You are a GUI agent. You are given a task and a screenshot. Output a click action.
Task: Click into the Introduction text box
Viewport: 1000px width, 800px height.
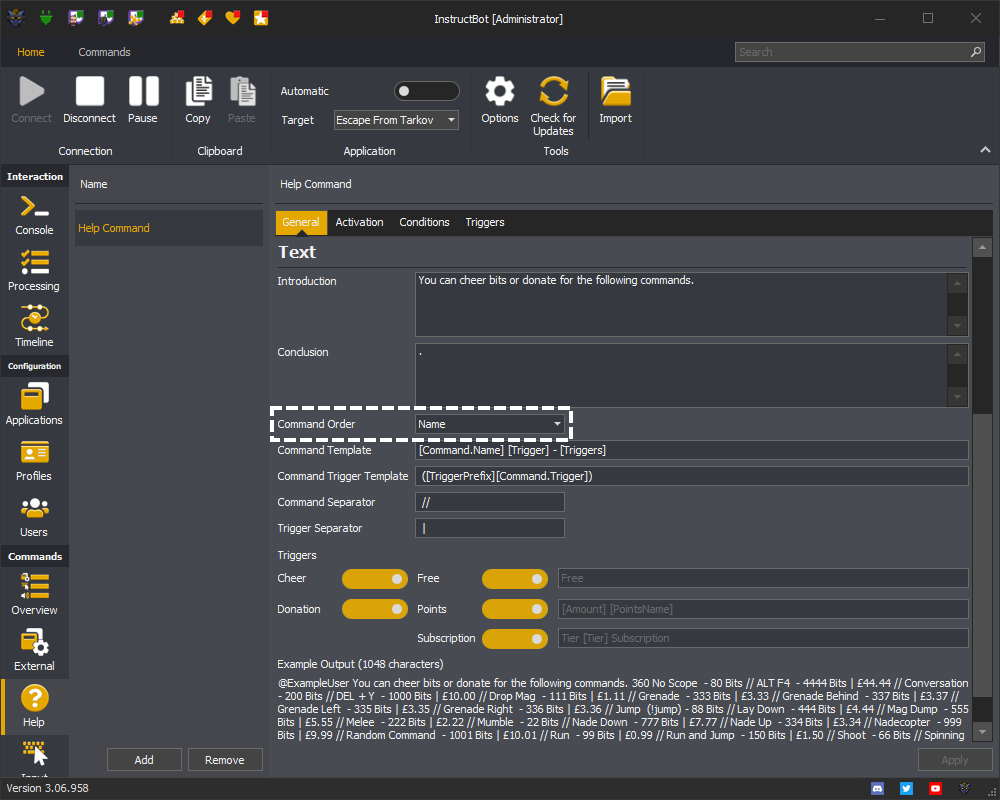point(681,304)
